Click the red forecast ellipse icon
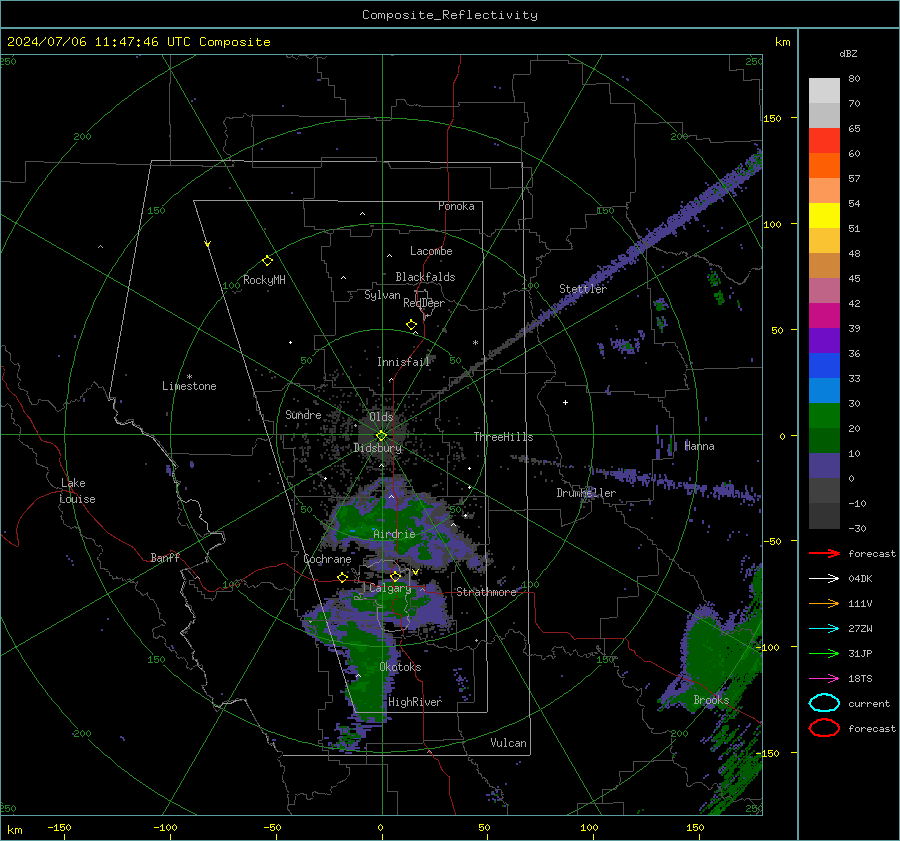The height and width of the screenshot is (841, 900). click(x=824, y=728)
